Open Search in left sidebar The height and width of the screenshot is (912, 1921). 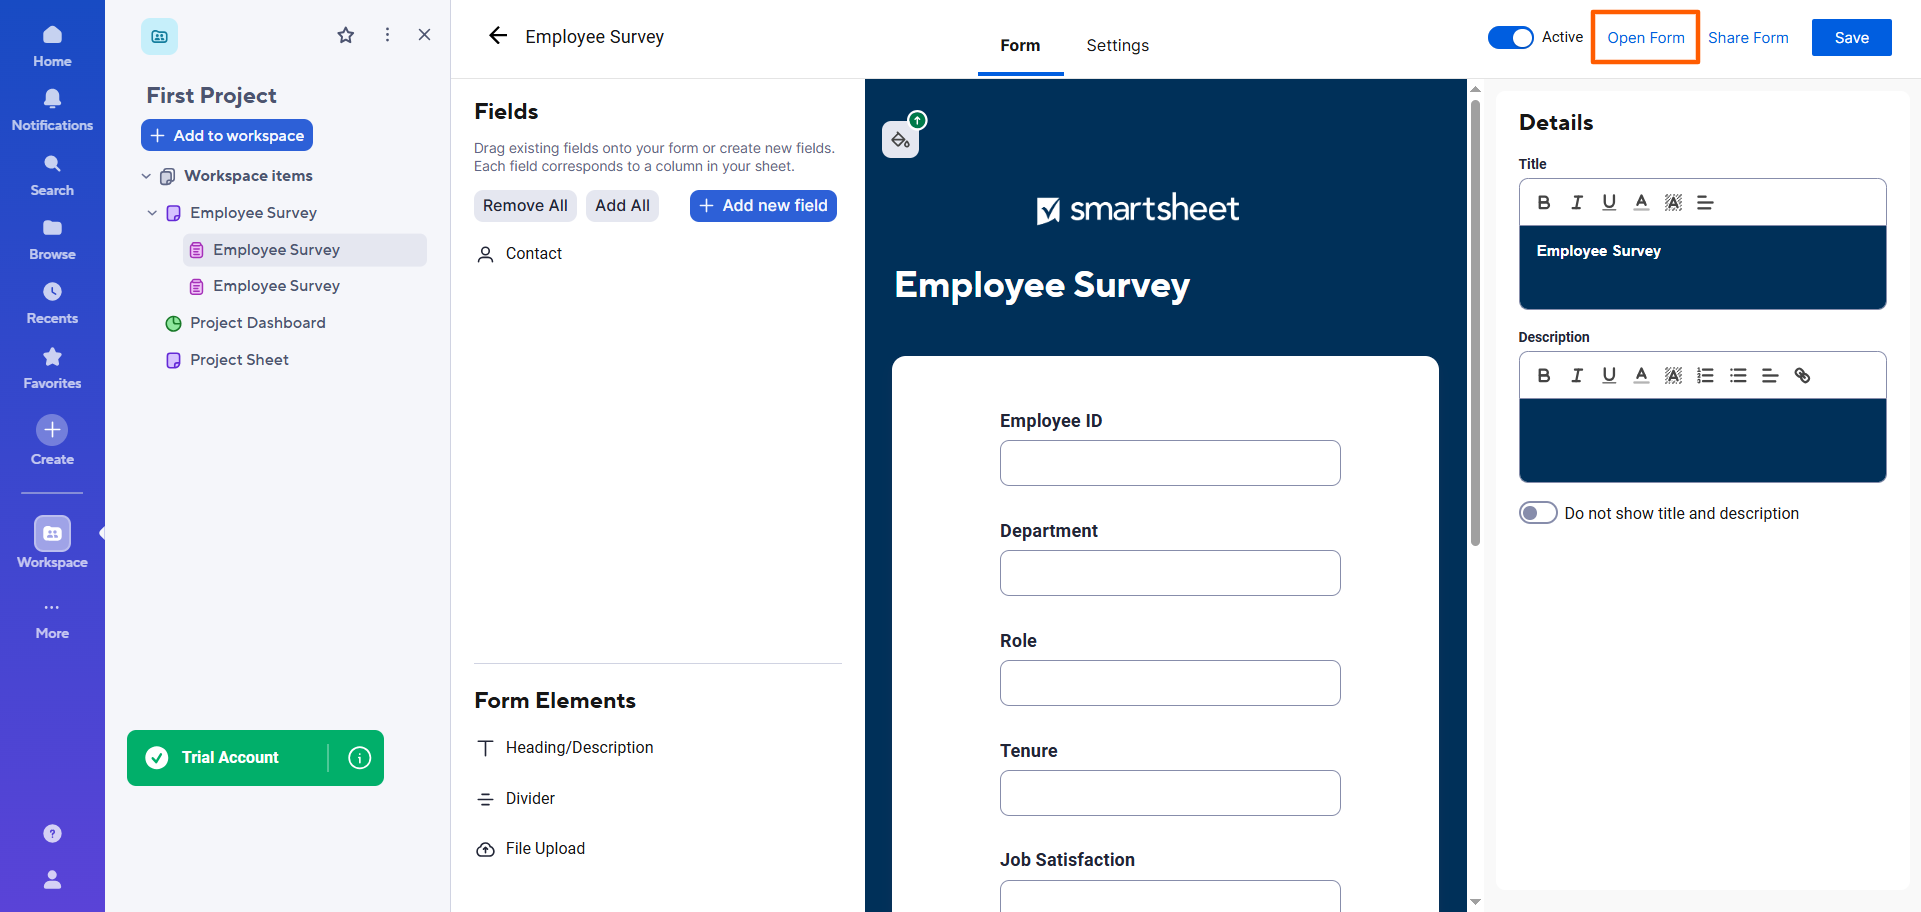point(52,175)
